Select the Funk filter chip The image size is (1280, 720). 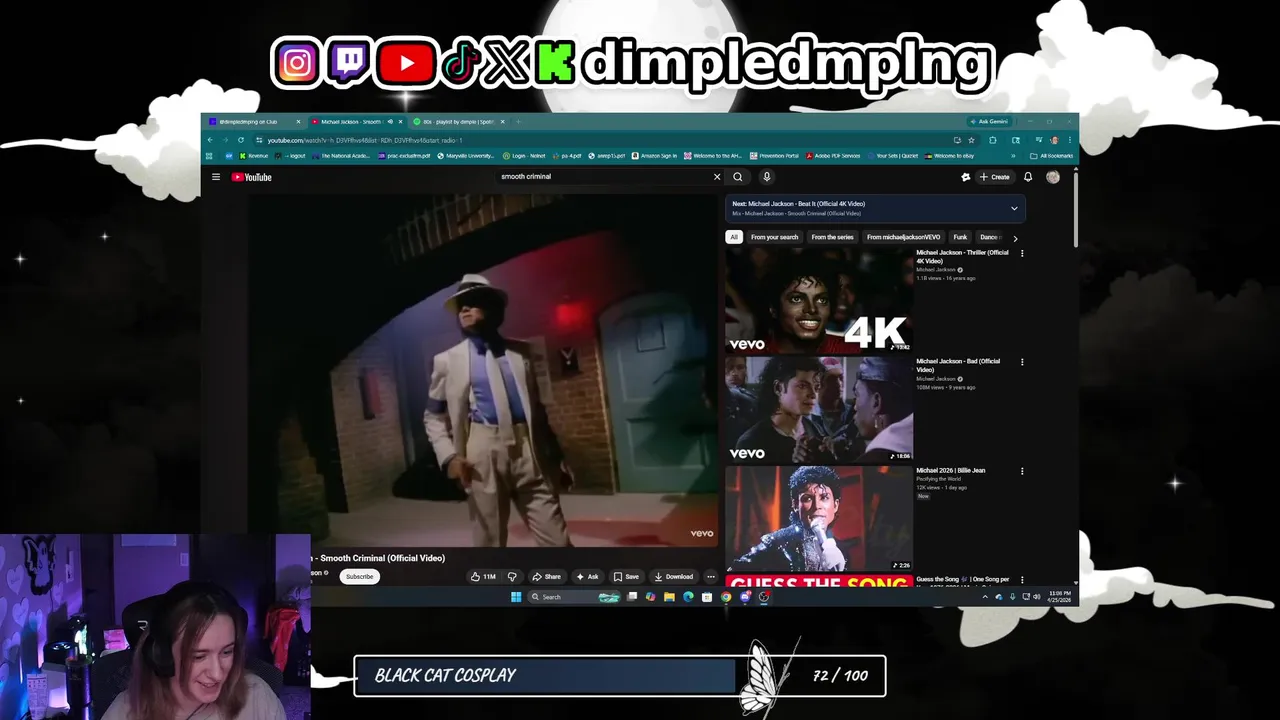point(960,237)
